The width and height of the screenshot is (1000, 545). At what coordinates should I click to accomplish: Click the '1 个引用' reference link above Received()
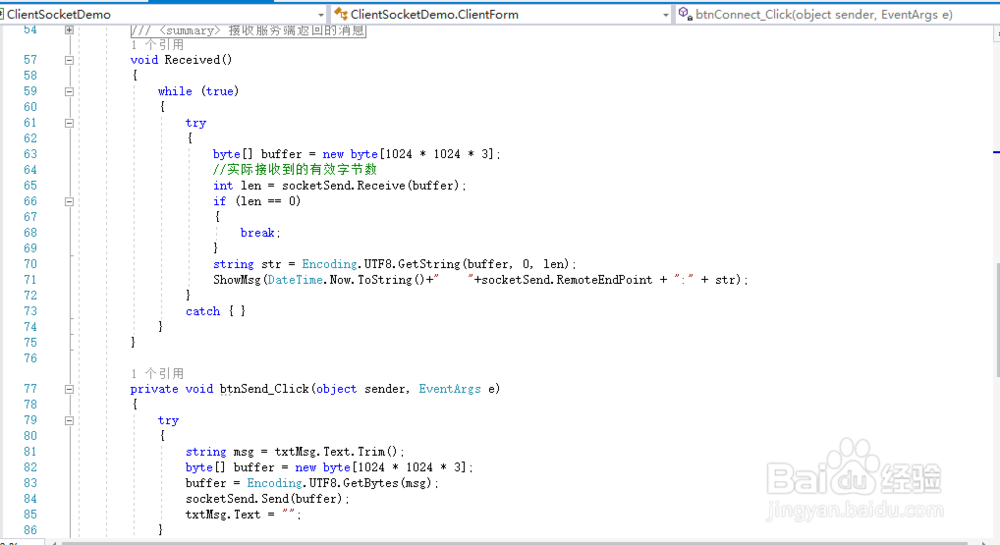(157, 45)
